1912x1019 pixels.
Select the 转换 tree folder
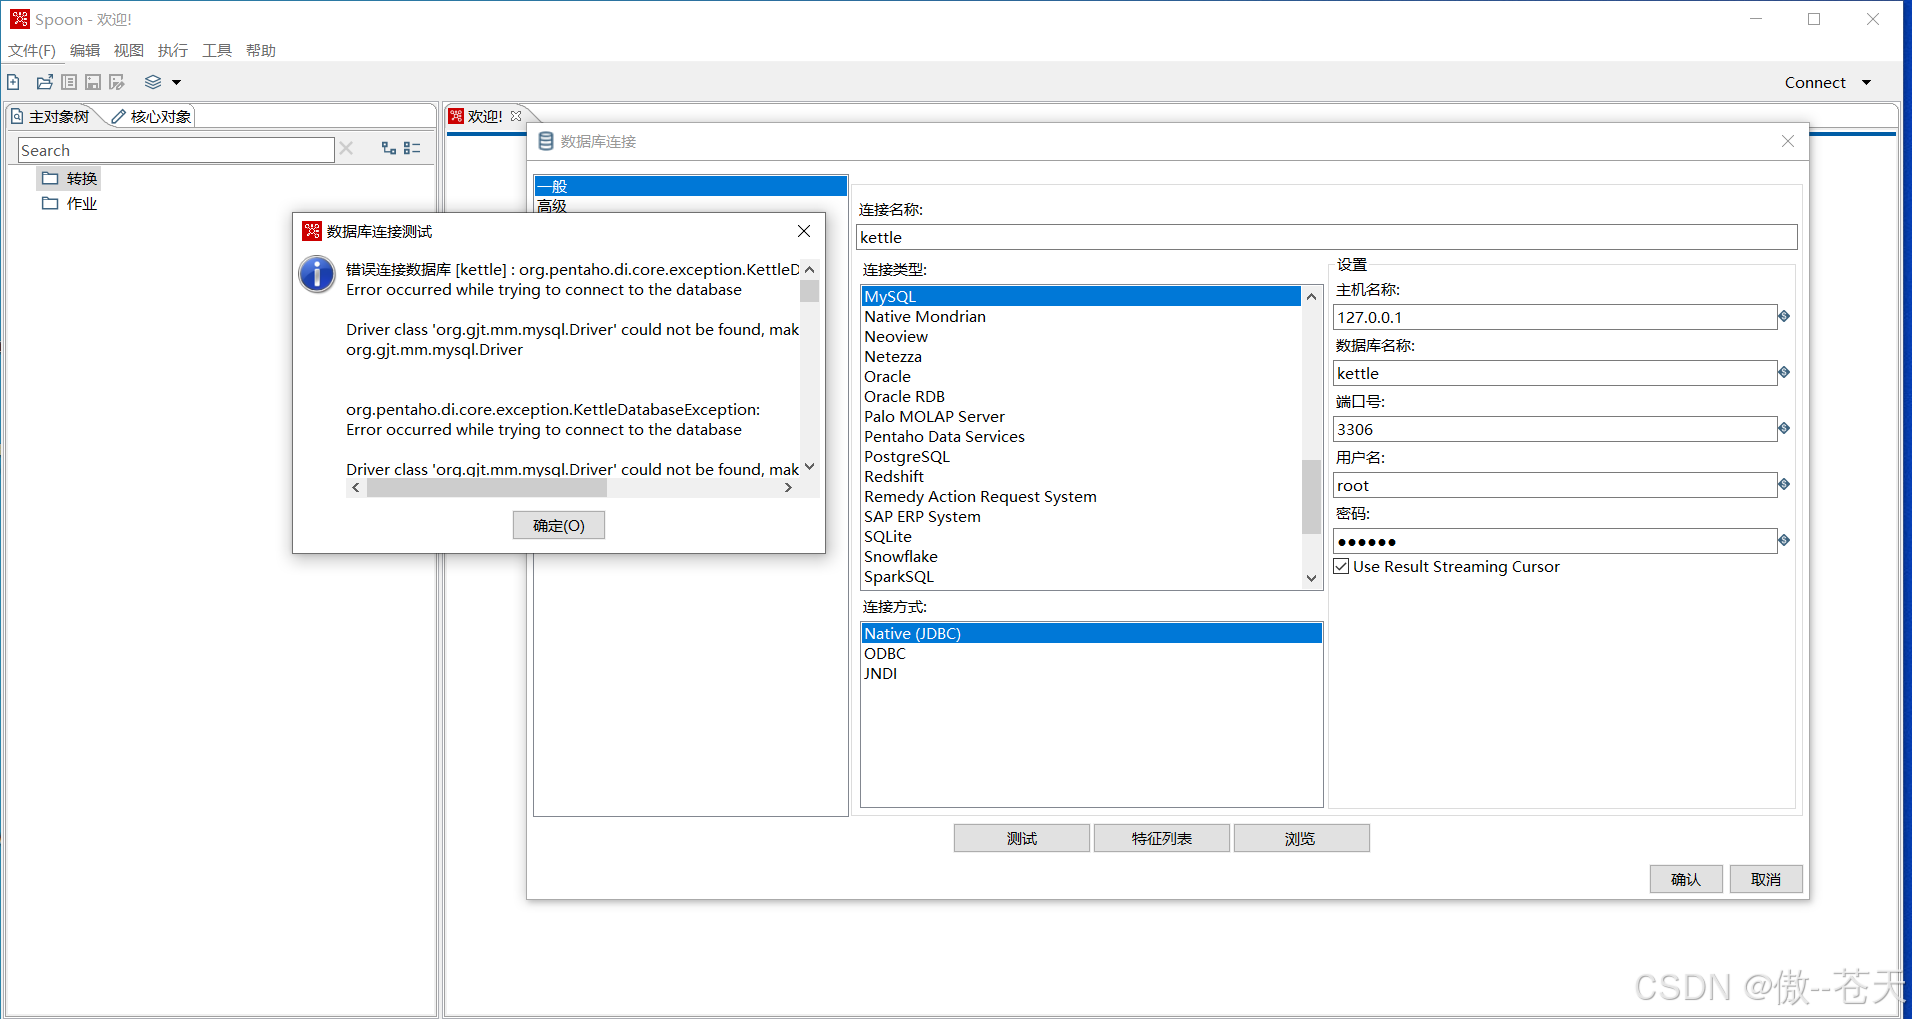pyautogui.click(x=70, y=178)
